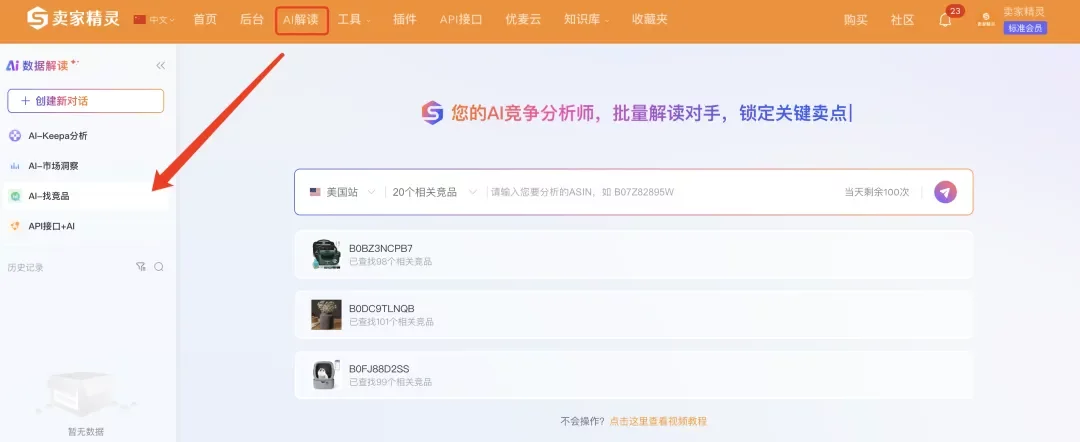Collapse the sidebar with double chevron icon
Image resolution: width=1080 pixels, height=442 pixels.
coord(160,66)
